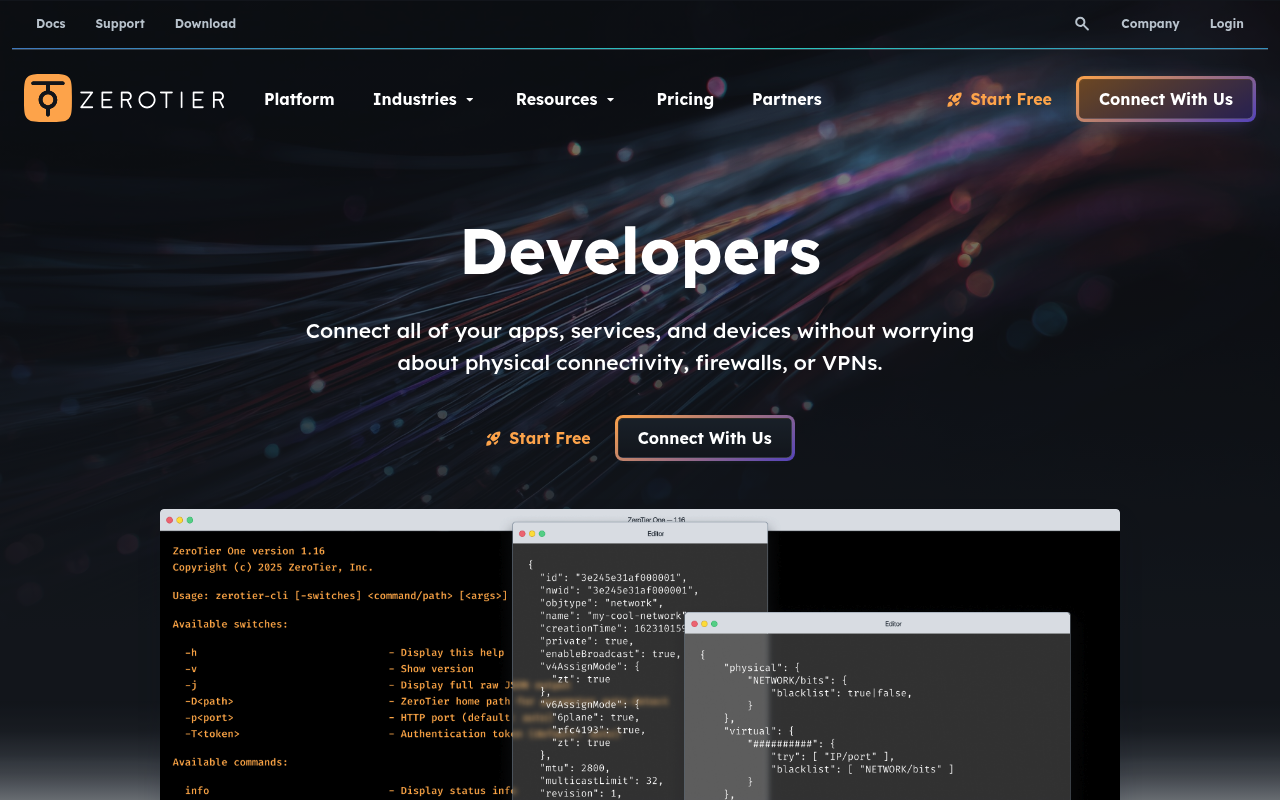Click the "info" command in the terminal
1280x800 pixels.
tap(197, 791)
